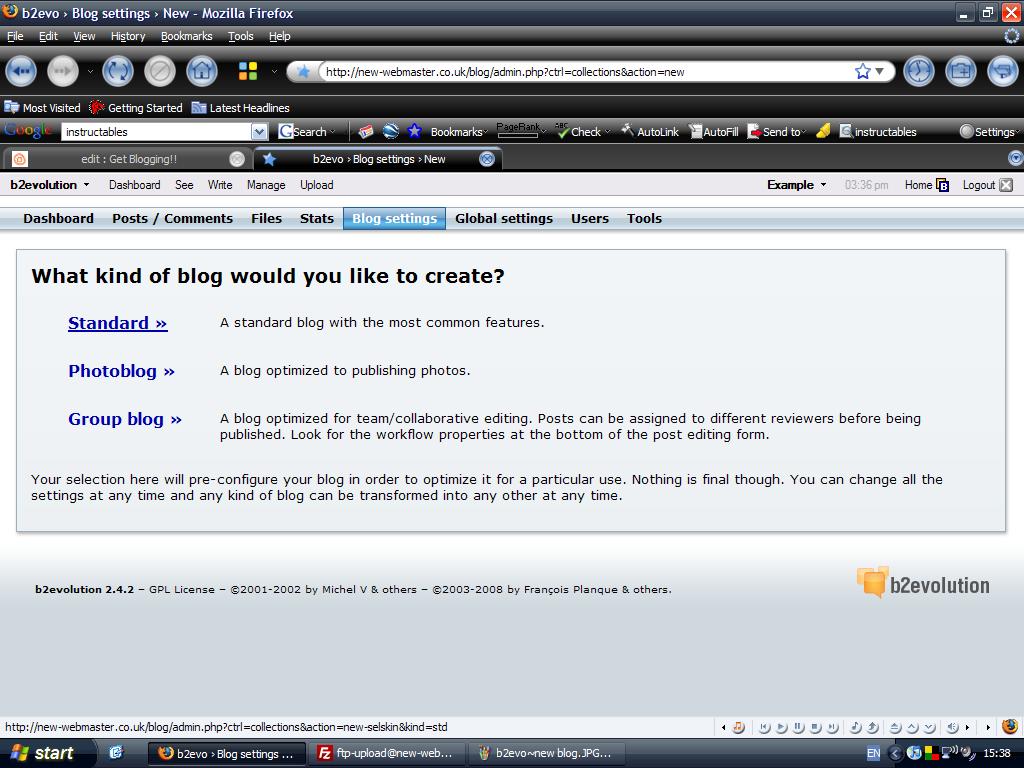The width and height of the screenshot is (1024, 768).
Task: Close the 'b2evo › Blog settings › New' tab
Action: [487, 159]
